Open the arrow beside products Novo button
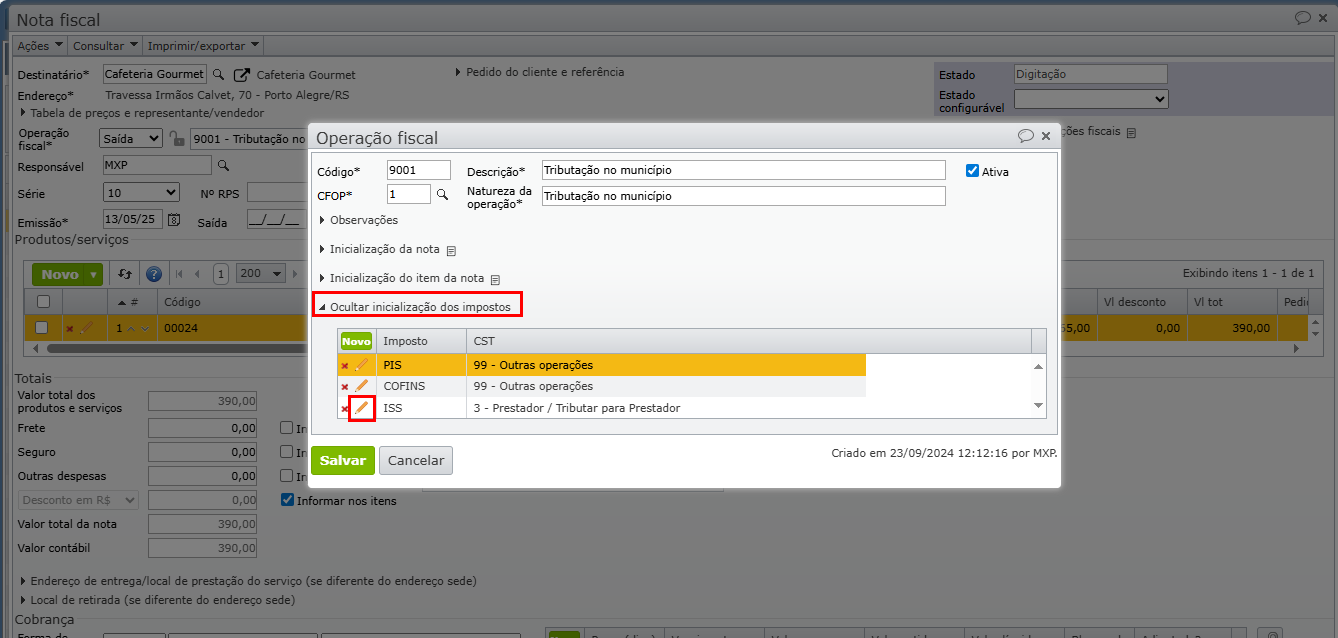1338x638 pixels. point(94,274)
